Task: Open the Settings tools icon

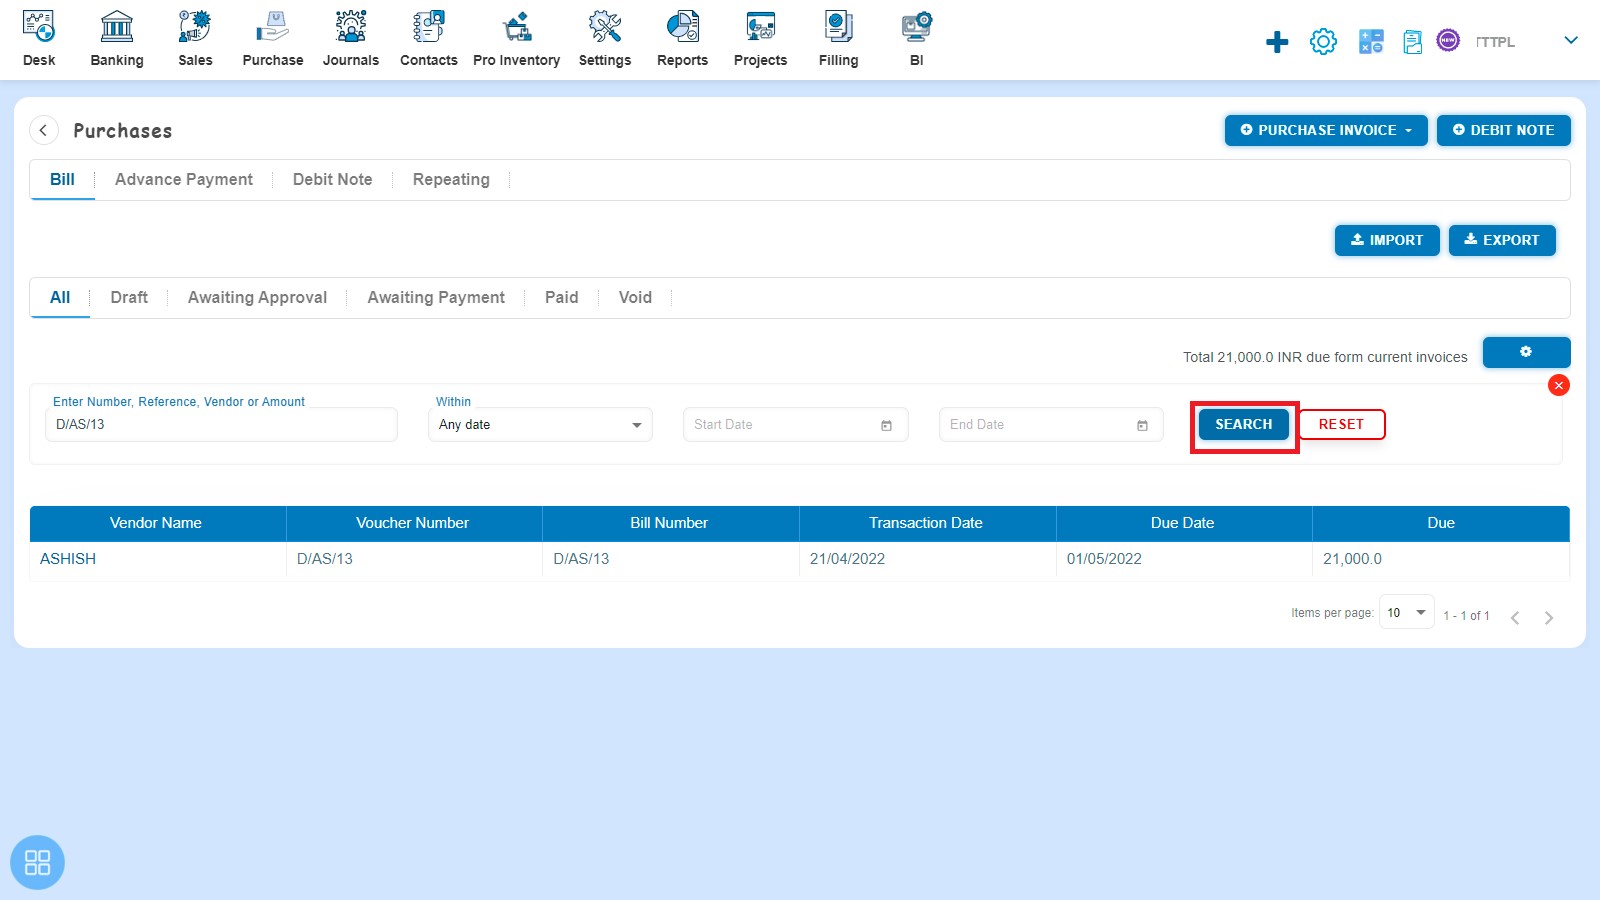Action: (x=605, y=27)
